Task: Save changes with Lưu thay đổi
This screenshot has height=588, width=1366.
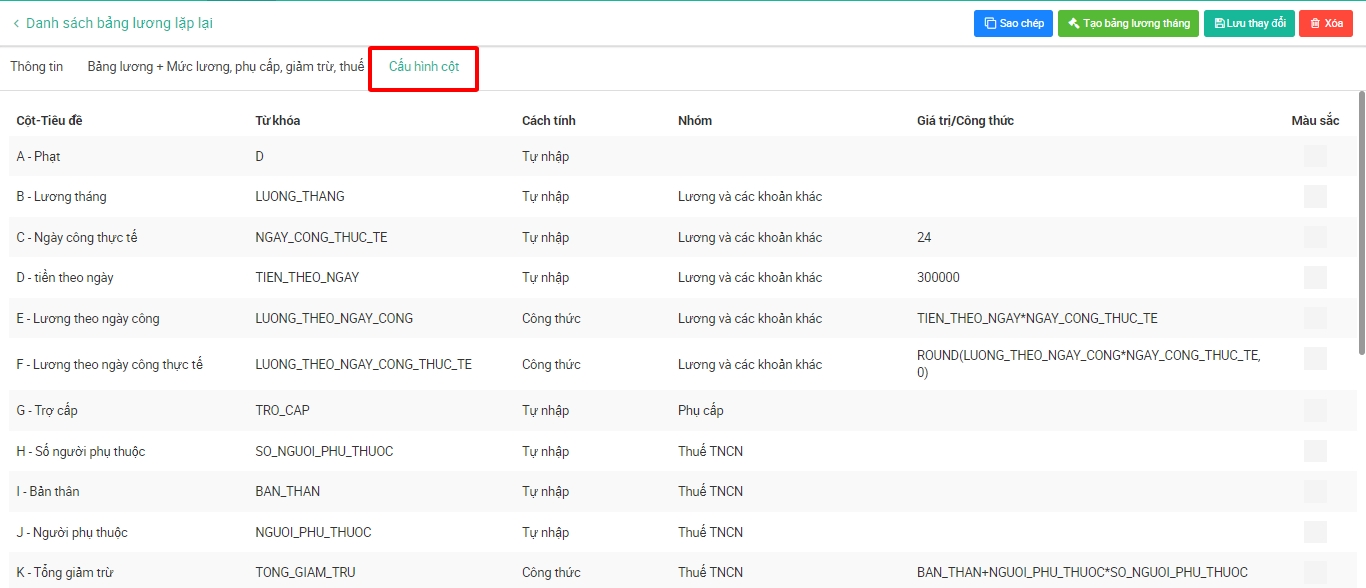Action: tap(1249, 23)
